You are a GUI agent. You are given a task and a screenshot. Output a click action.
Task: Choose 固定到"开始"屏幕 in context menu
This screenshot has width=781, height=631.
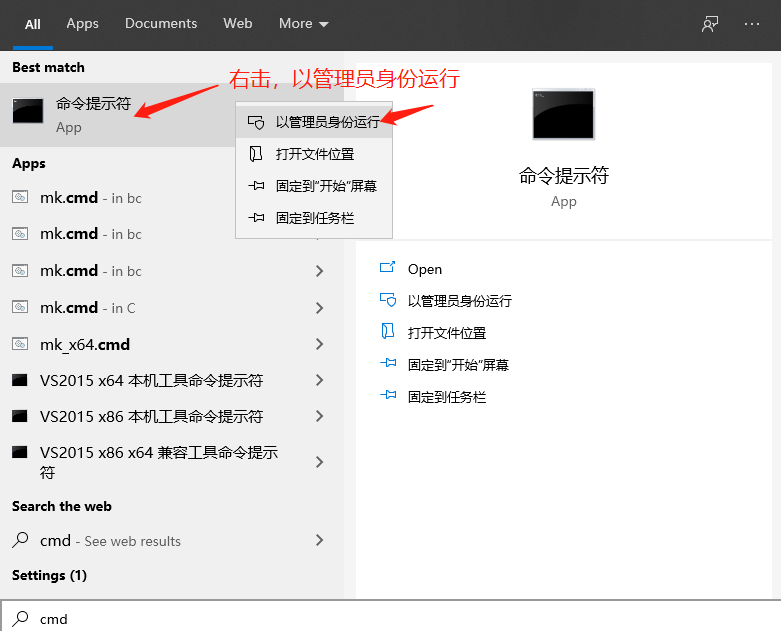pos(314,186)
